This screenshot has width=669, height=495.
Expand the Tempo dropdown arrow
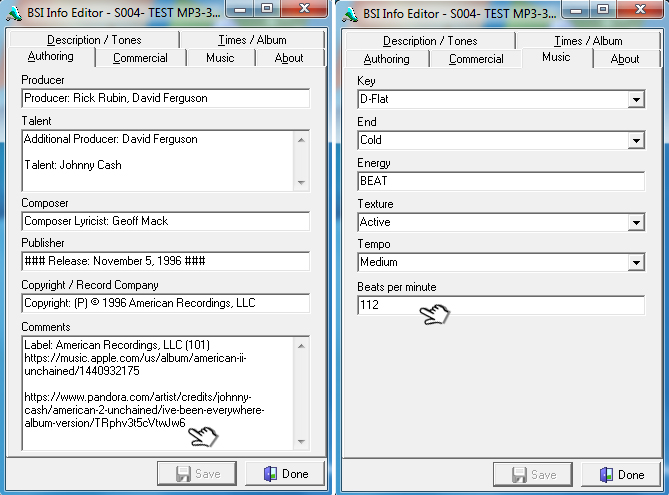[636, 262]
